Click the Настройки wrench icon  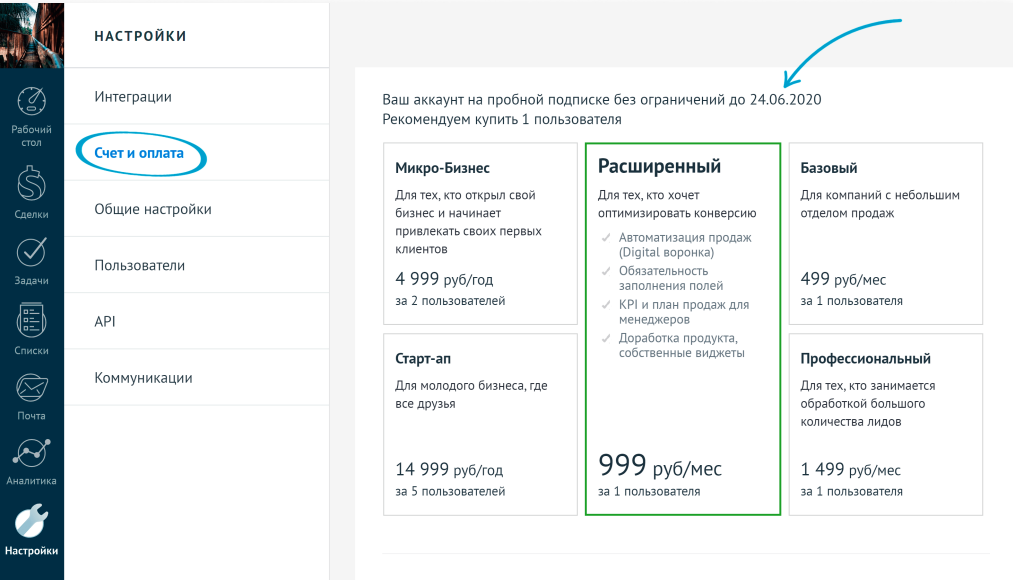pos(32,520)
